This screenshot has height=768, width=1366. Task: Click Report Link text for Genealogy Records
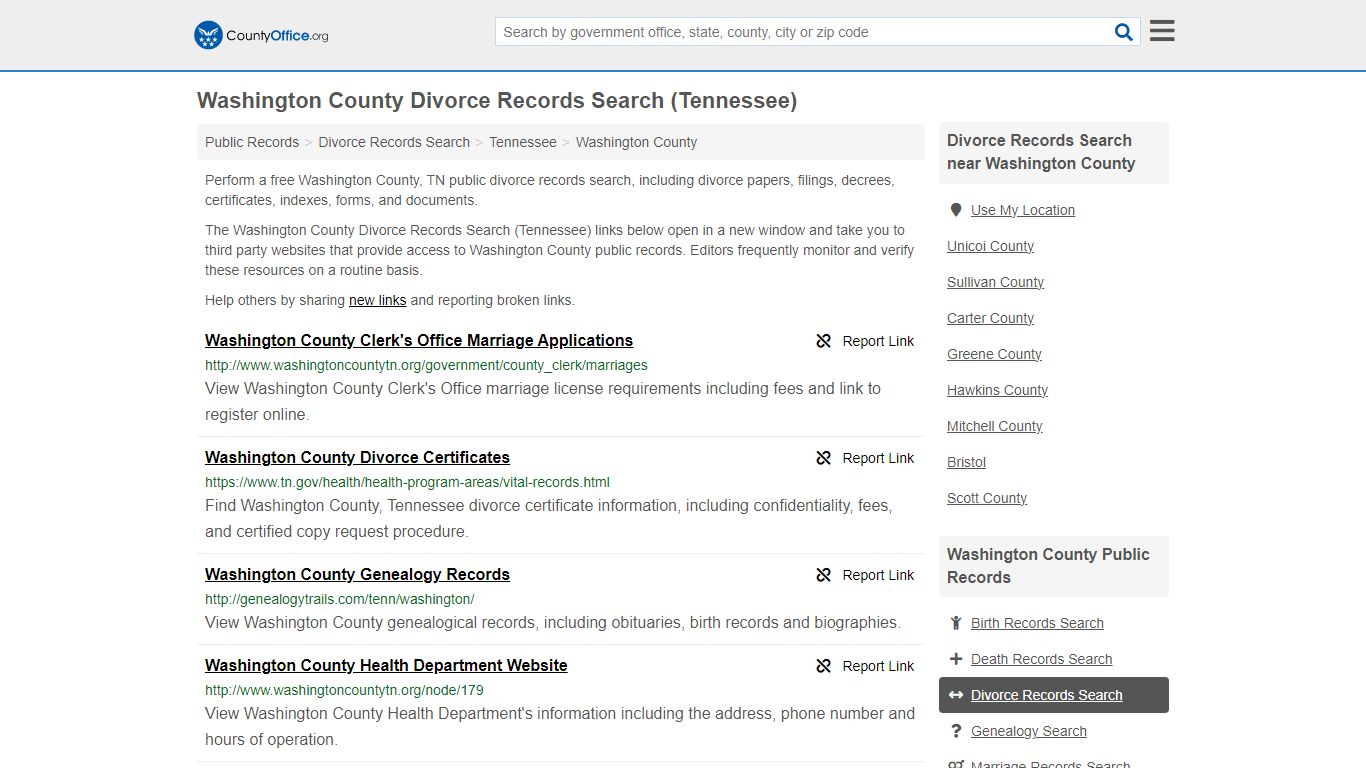coord(878,575)
